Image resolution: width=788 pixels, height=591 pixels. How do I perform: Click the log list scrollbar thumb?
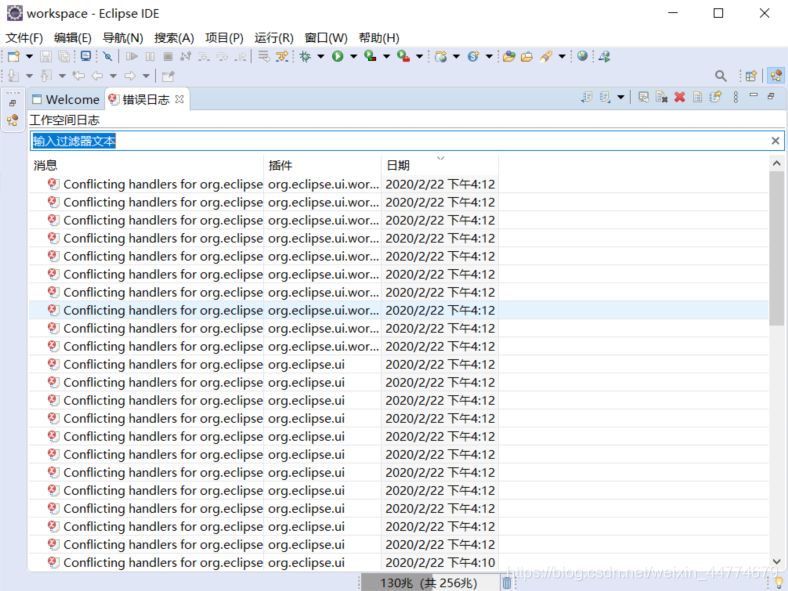[776, 248]
